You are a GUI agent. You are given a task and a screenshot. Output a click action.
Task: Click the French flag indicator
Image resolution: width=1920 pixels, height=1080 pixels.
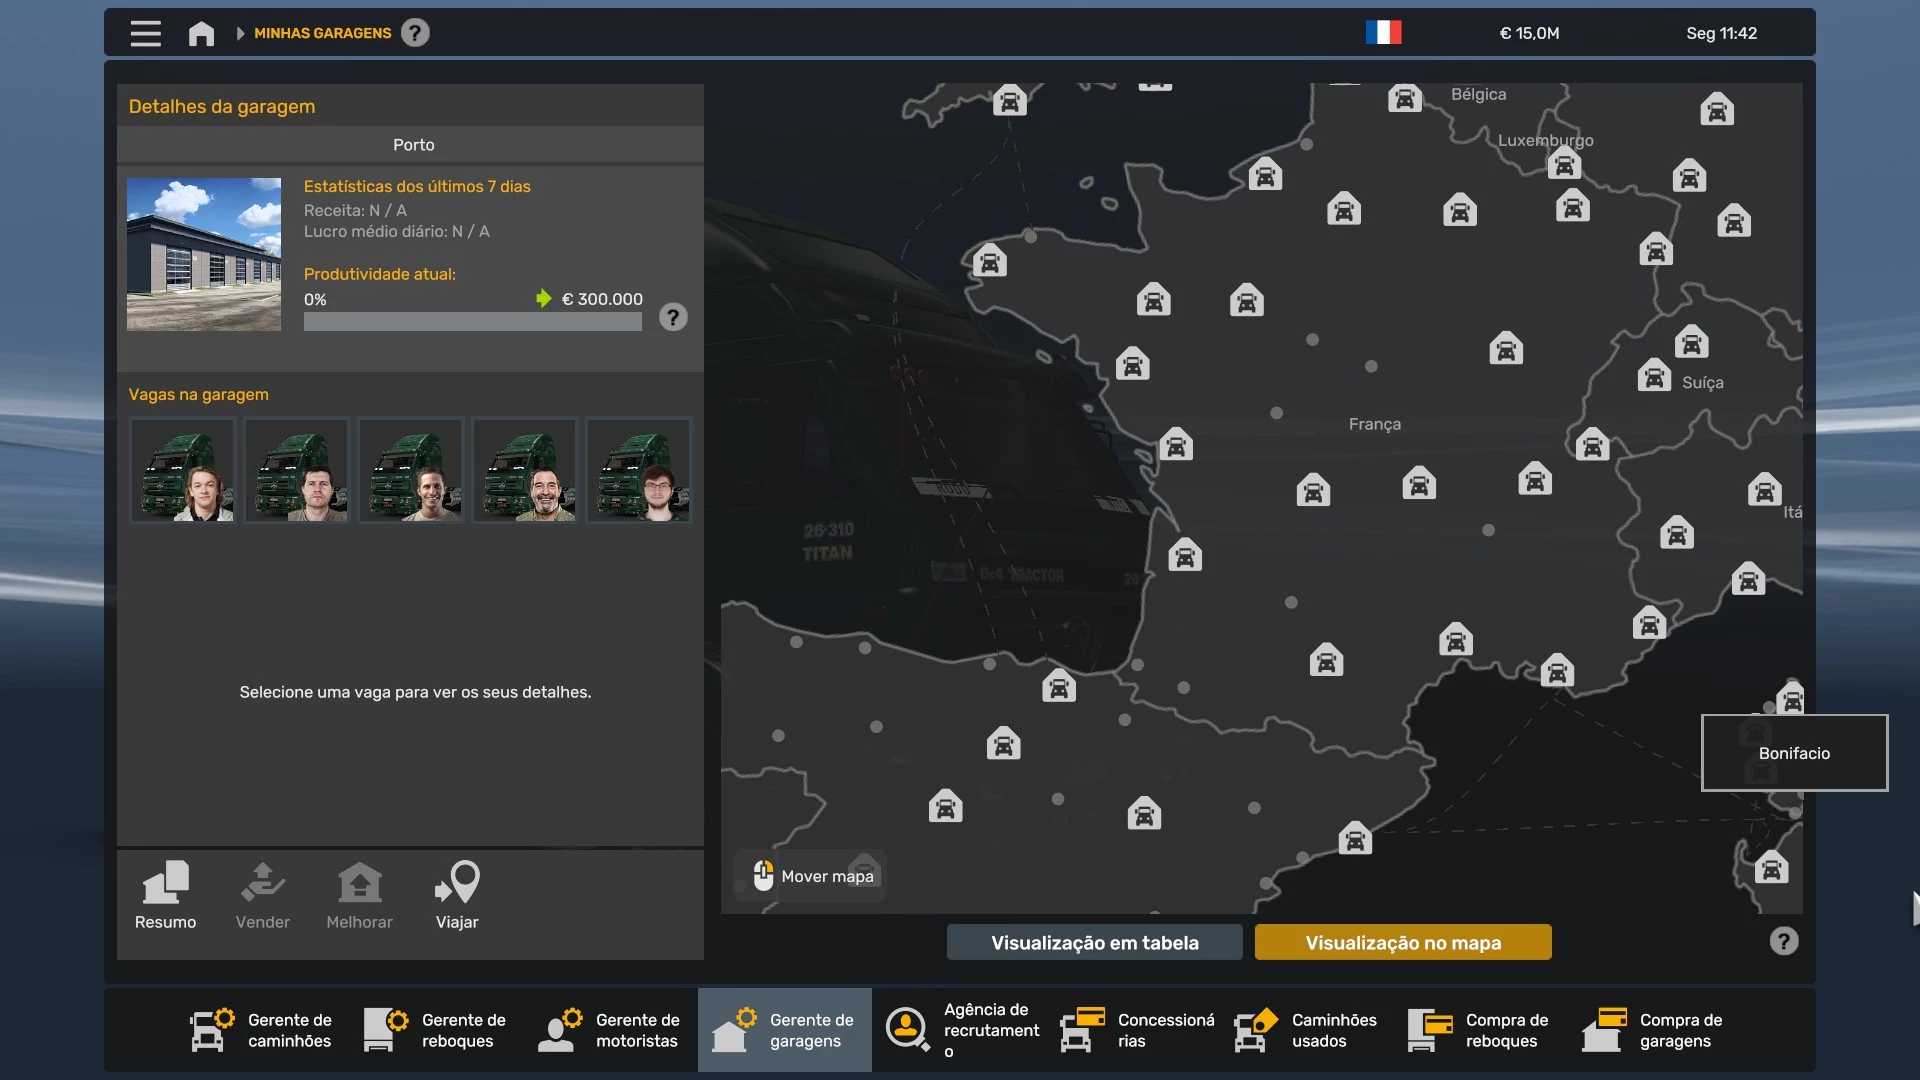tap(1383, 33)
